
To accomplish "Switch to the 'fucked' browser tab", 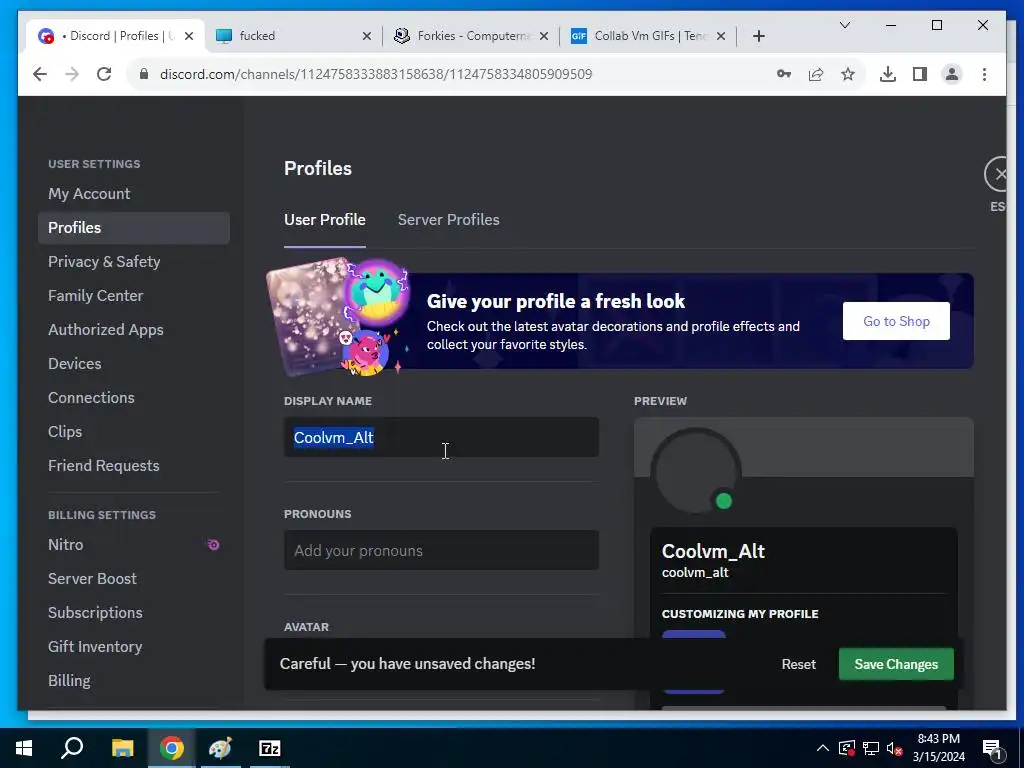I will [x=292, y=36].
